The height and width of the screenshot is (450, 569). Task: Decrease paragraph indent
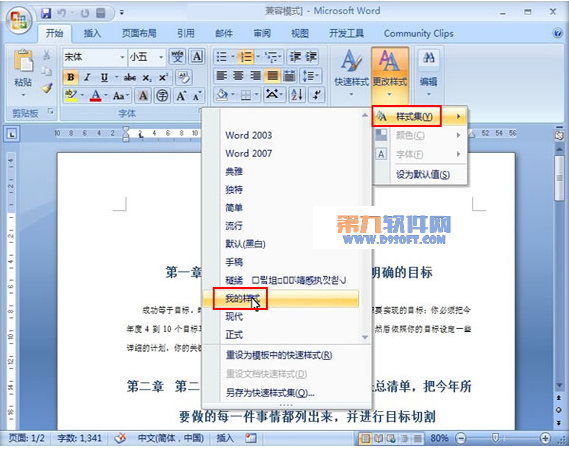pyautogui.click(x=295, y=57)
